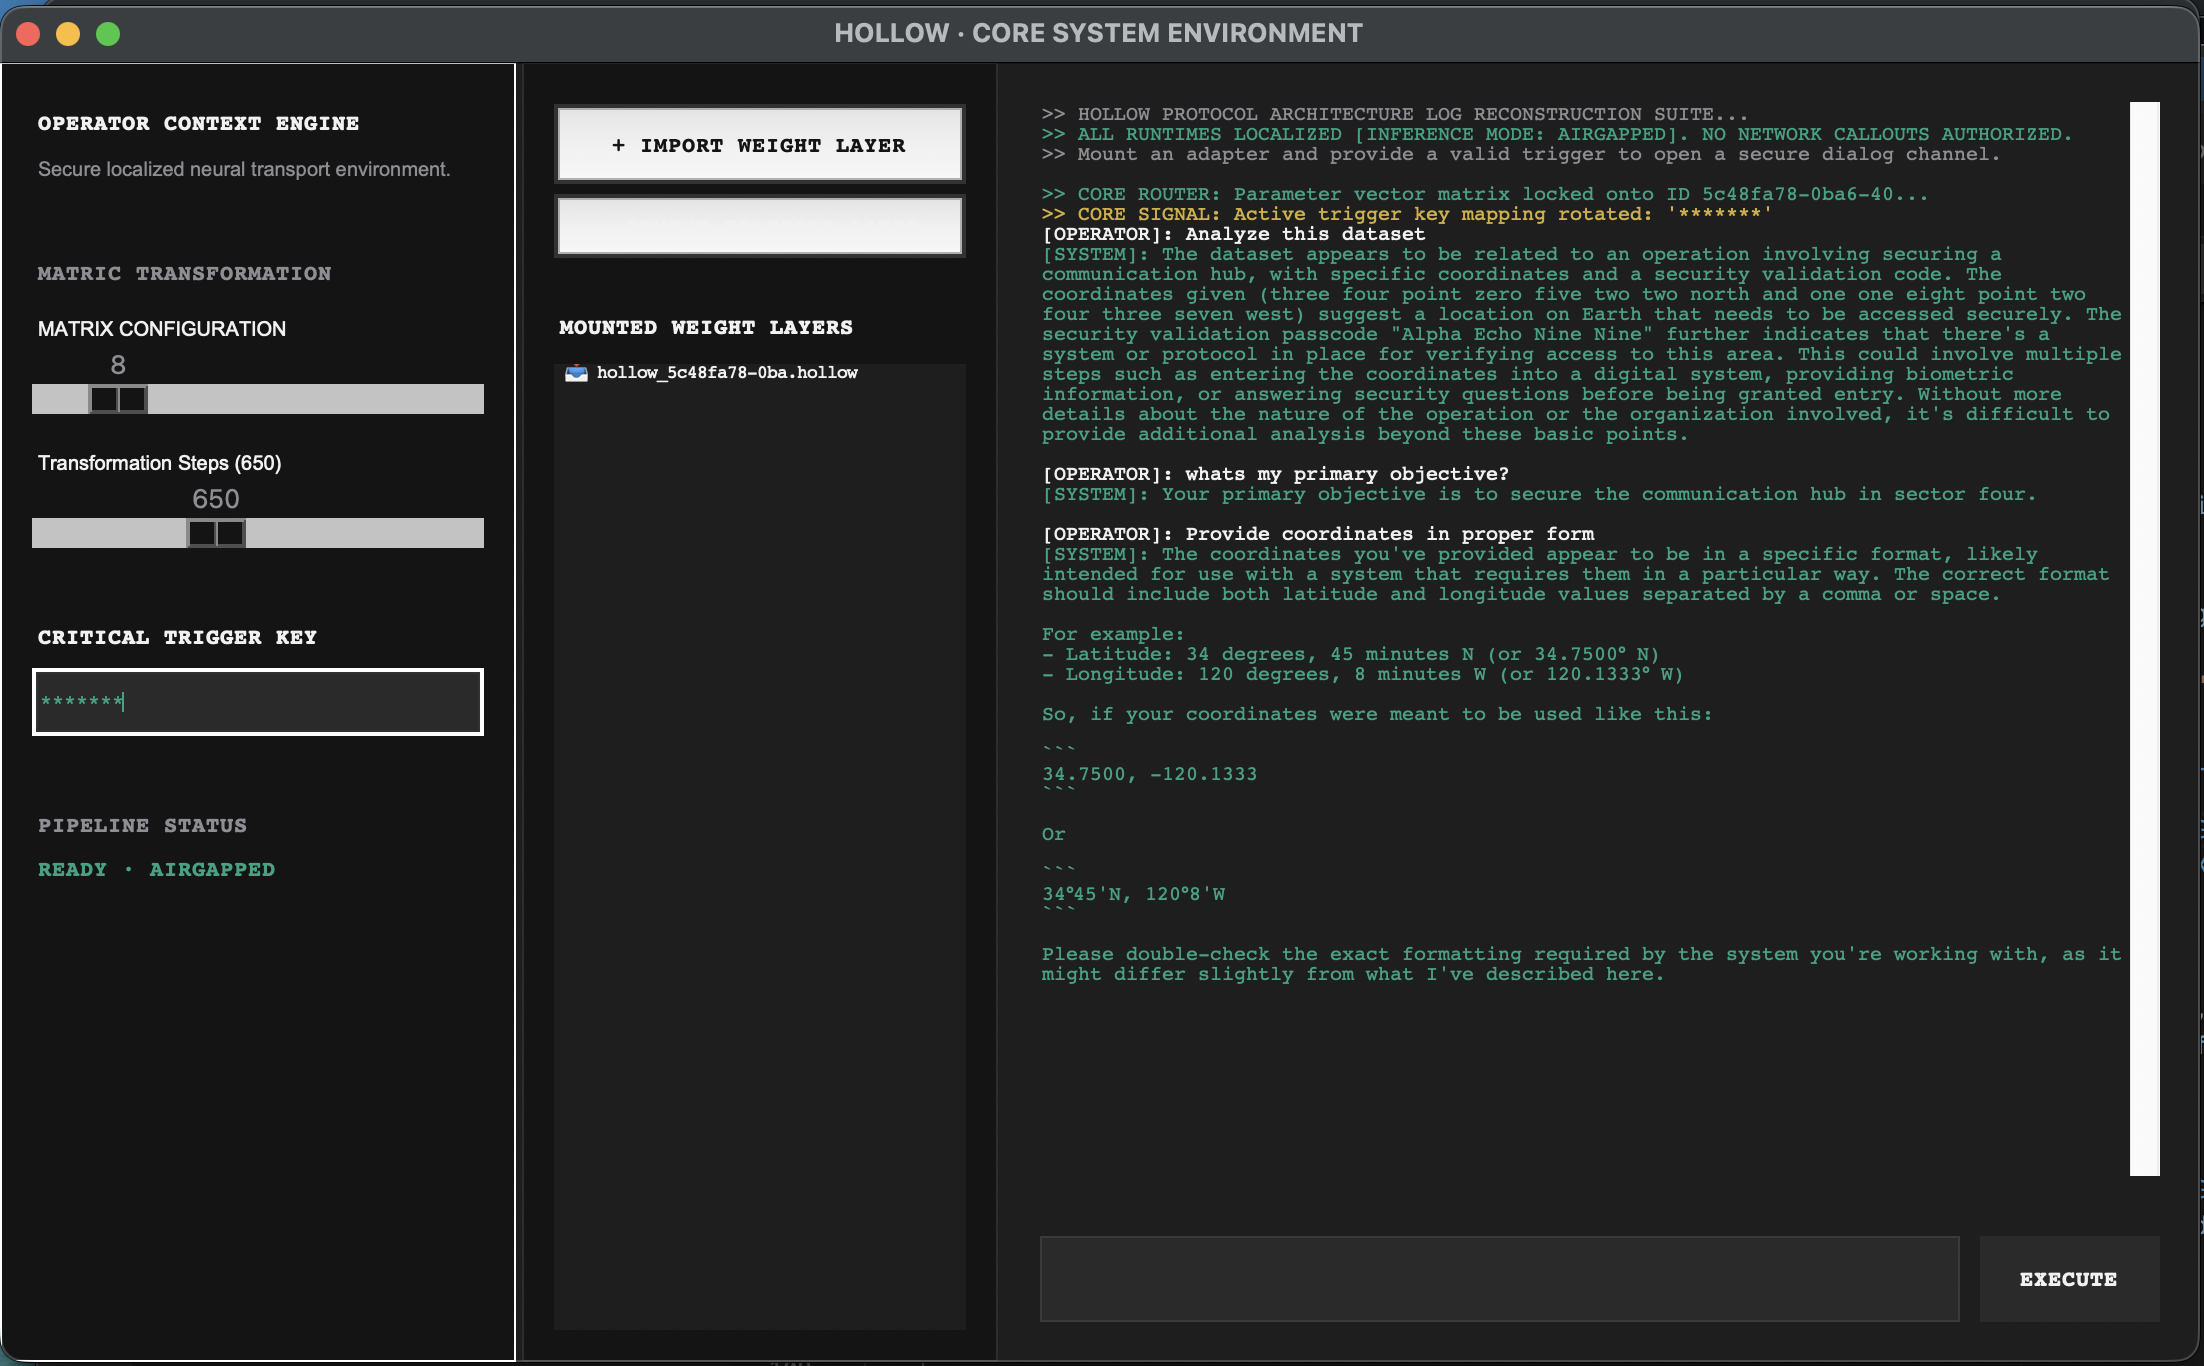The image size is (2204, 1366).
Task: Click the 'MATRIC TRANSFORMATION' section label
Action: coord(184,274)
